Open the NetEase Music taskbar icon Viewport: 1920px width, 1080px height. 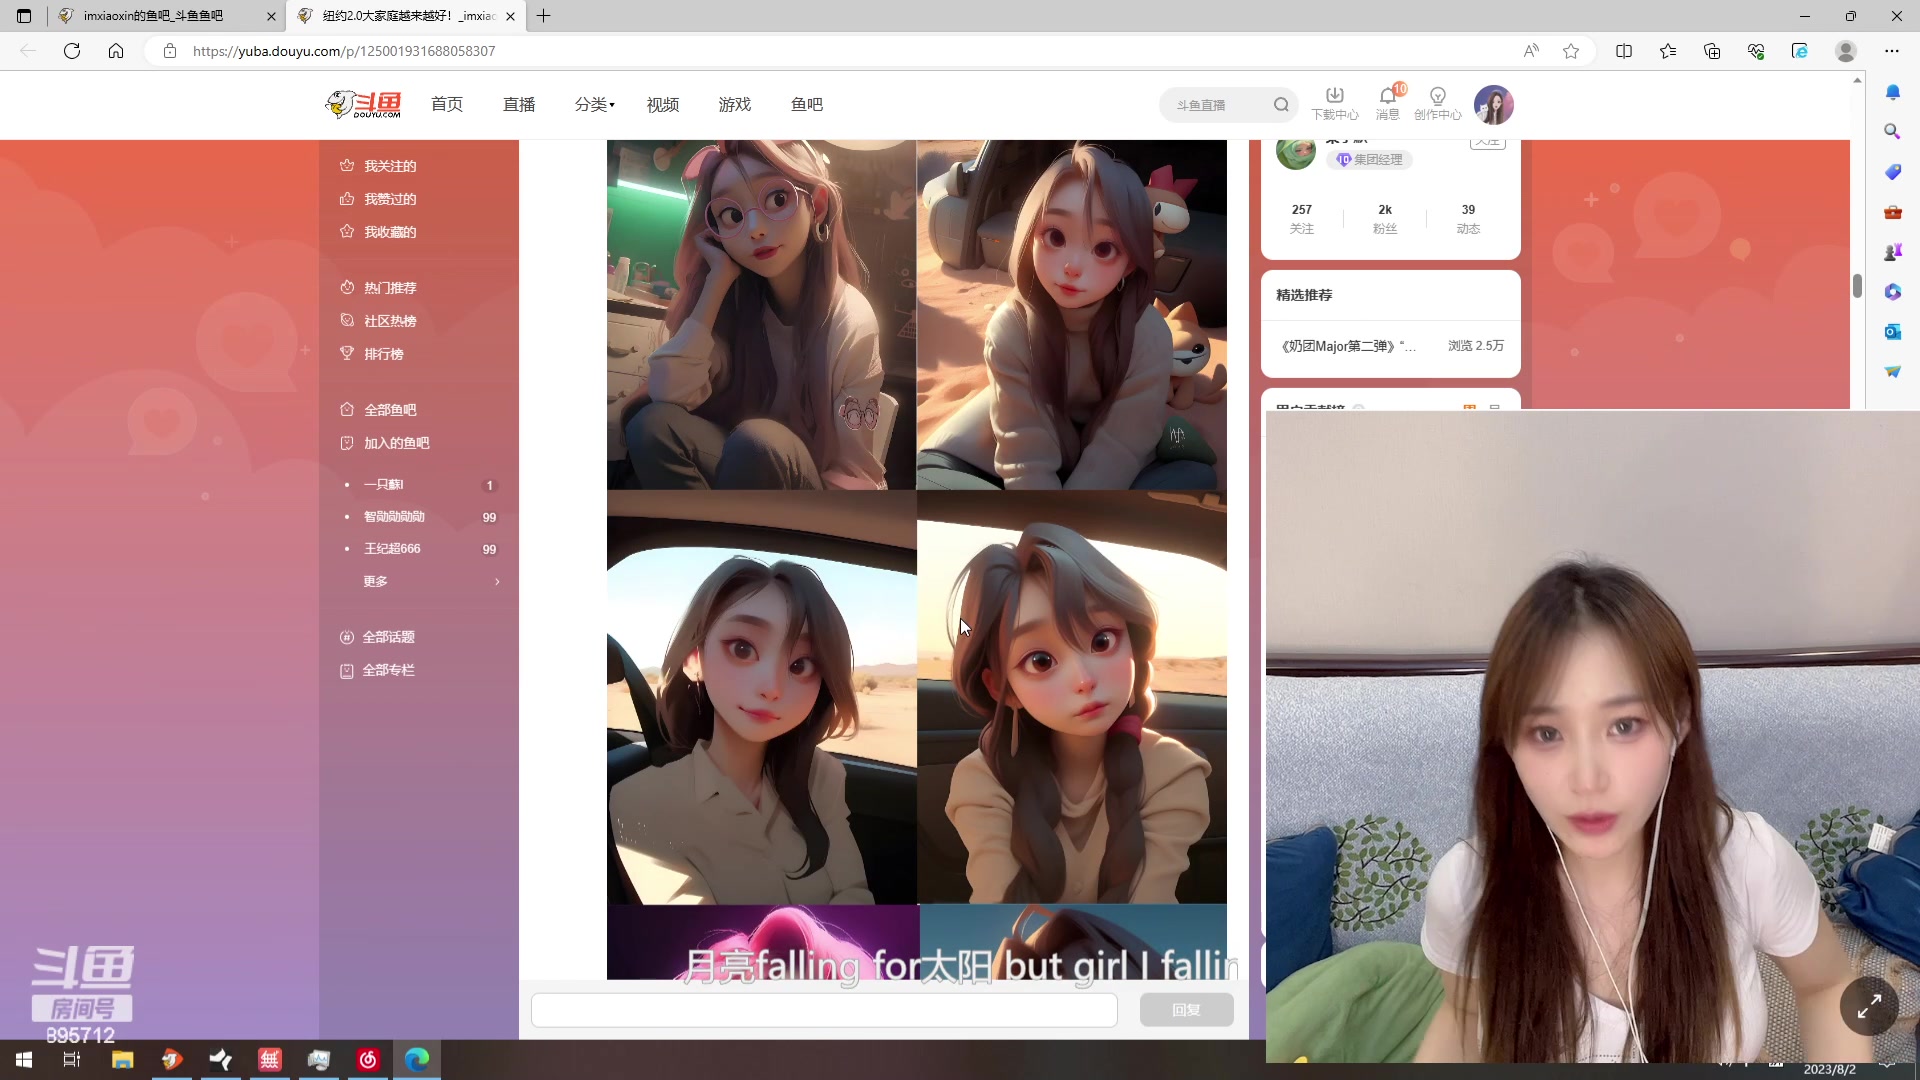click(x=368, y=1059)
